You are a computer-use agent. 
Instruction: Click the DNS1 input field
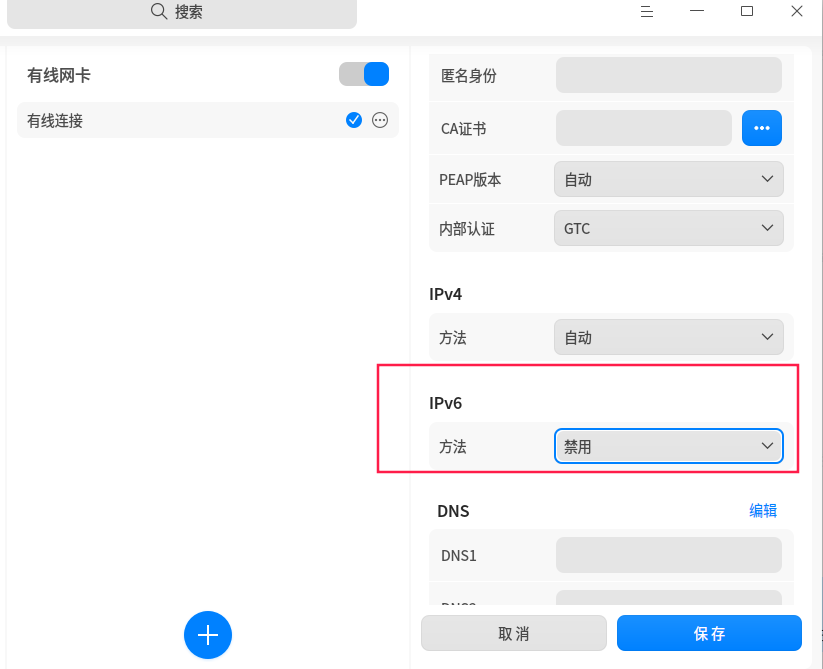click(669, 555)
